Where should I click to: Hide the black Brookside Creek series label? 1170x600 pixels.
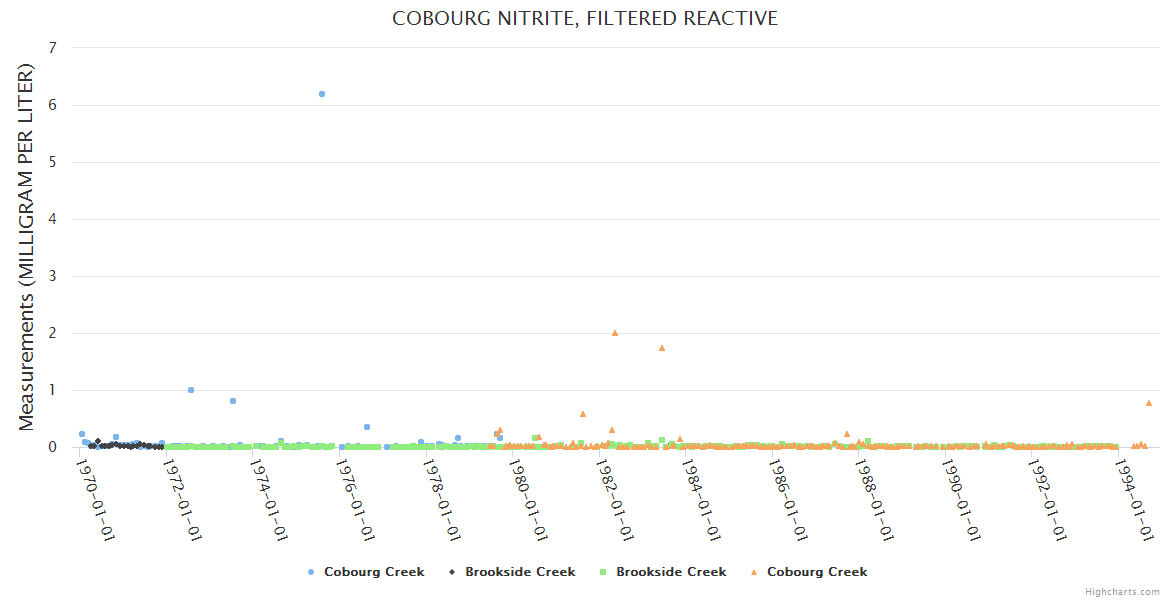520,572
